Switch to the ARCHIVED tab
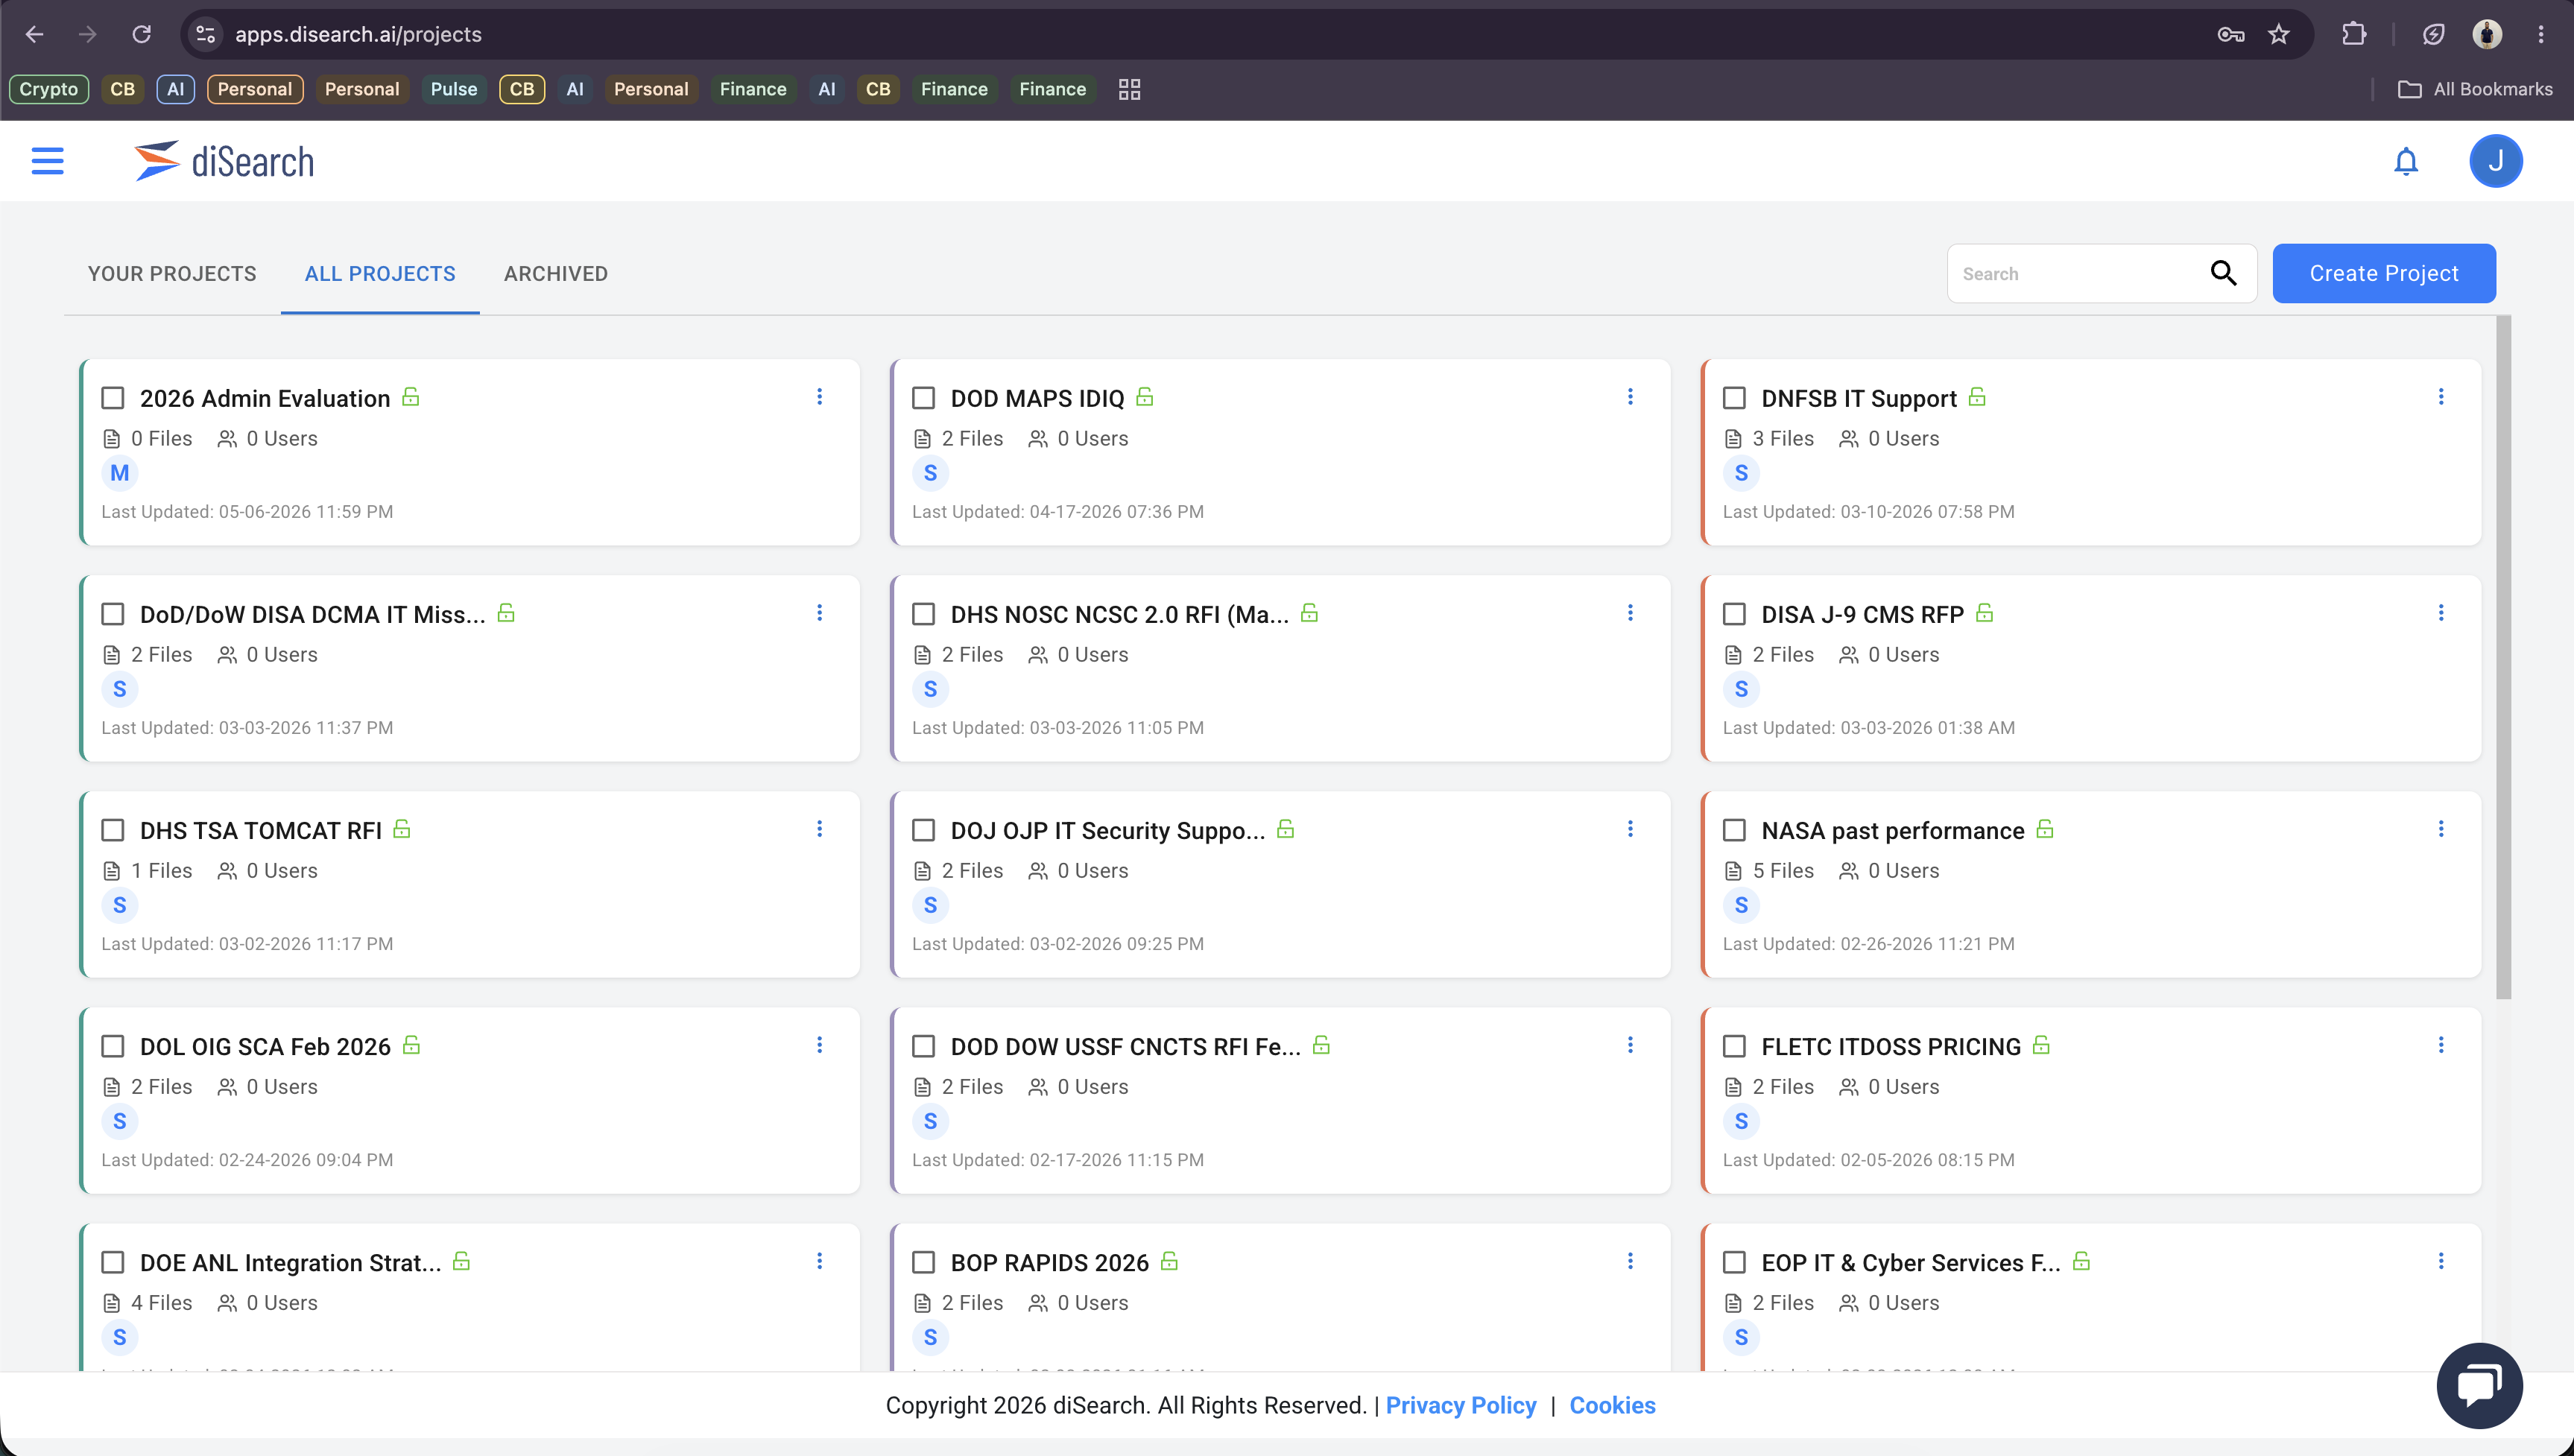 click(556, 274)
